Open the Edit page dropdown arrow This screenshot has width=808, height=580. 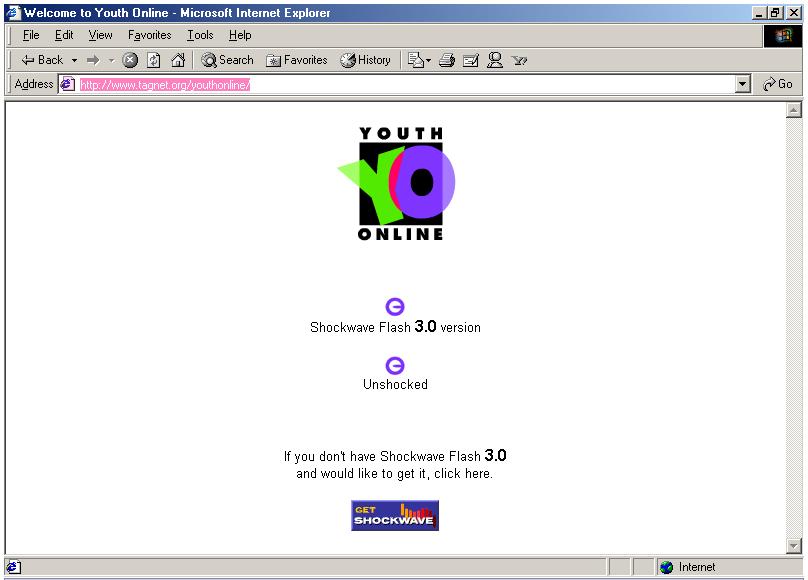(428, 60)
